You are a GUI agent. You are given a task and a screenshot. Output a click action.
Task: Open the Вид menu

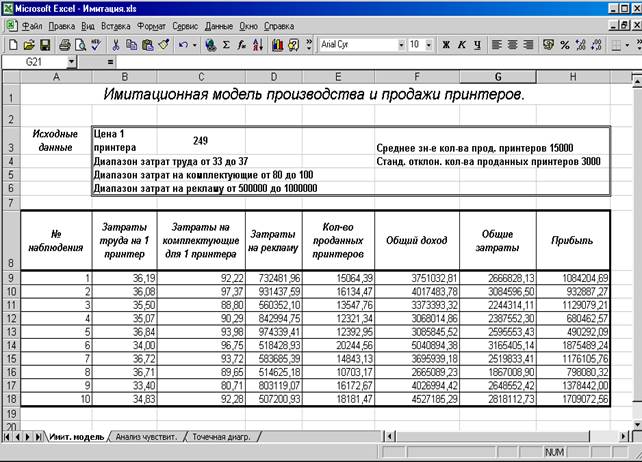click(88, 26)
